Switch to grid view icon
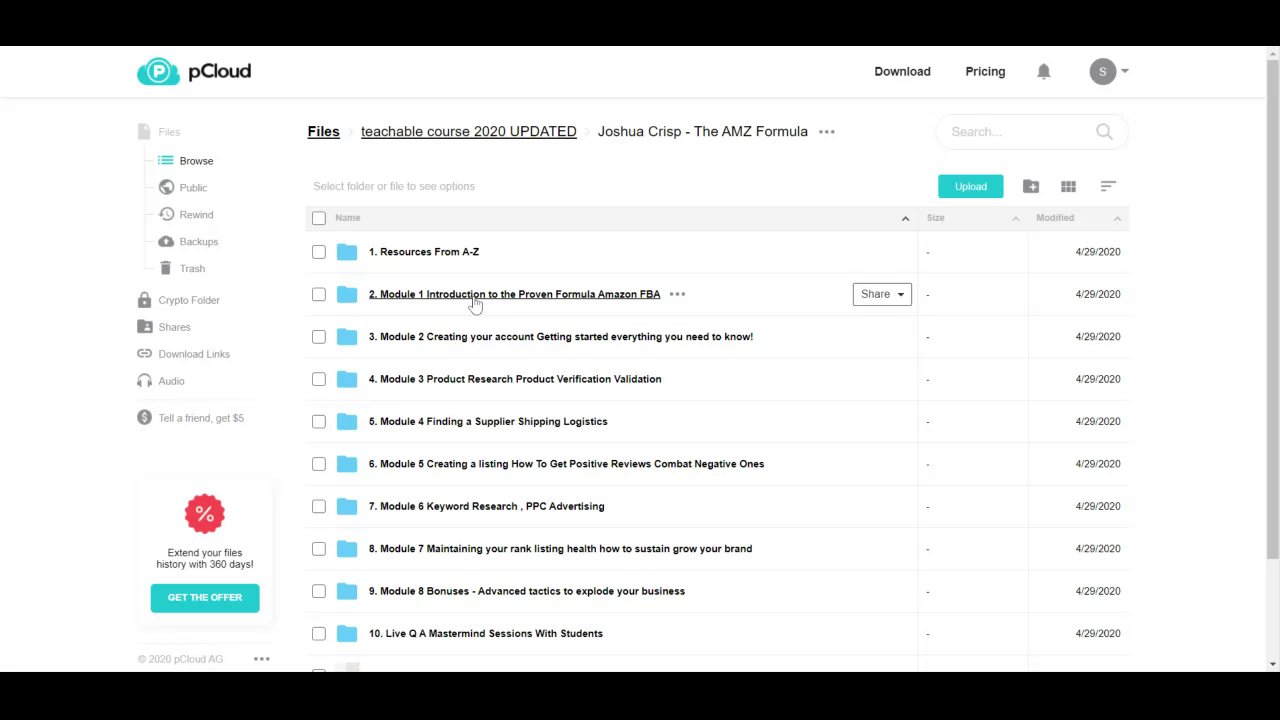The width and height of the screenshot is (1280, 720). pyautogui.click(x=1068, y=186)
